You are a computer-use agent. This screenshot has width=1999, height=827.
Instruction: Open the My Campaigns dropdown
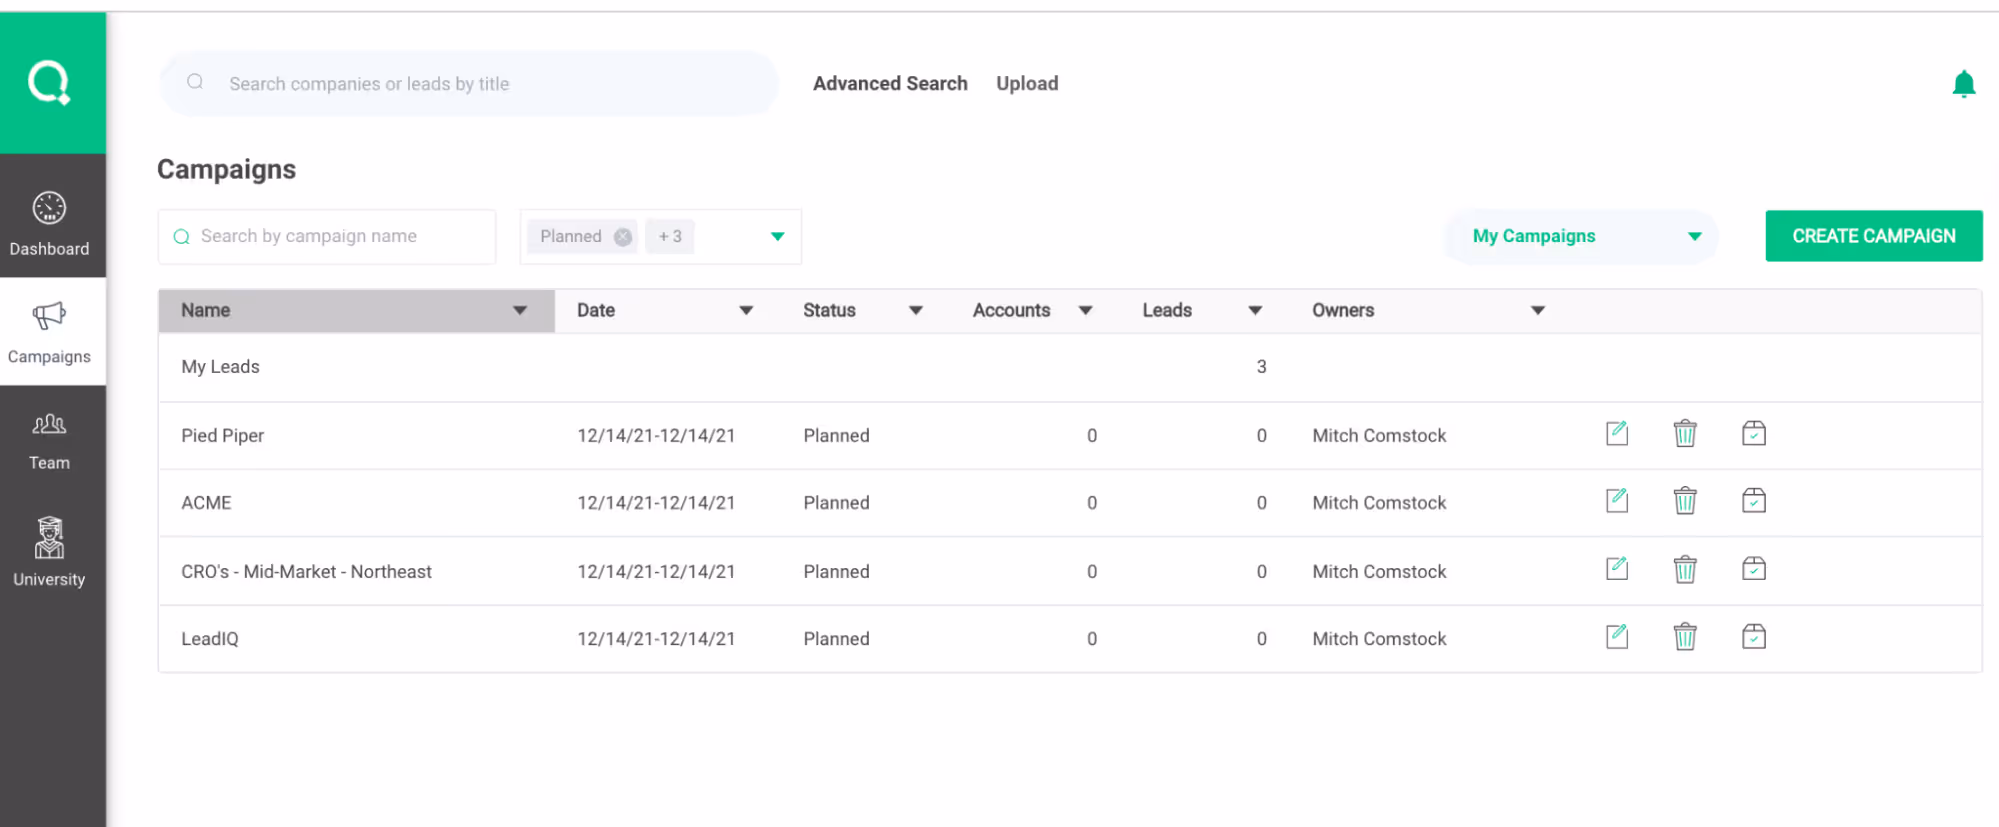(x=1582, y=237)
